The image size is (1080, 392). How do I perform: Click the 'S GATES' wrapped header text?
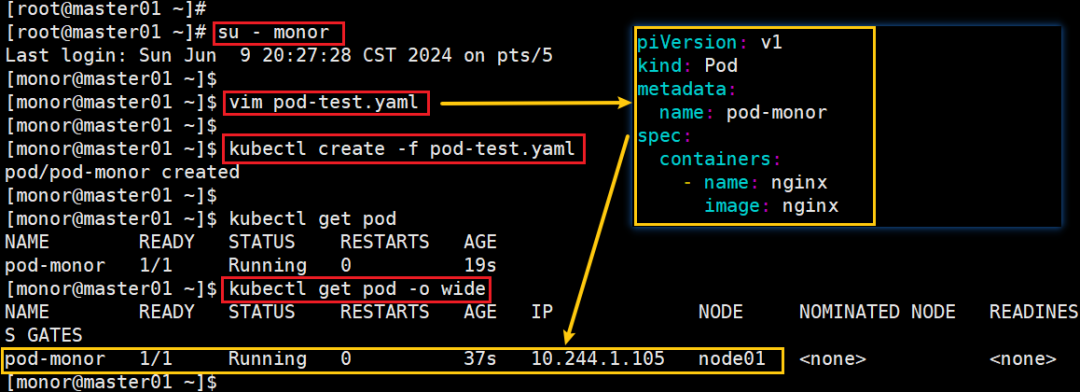pos(43,336)
